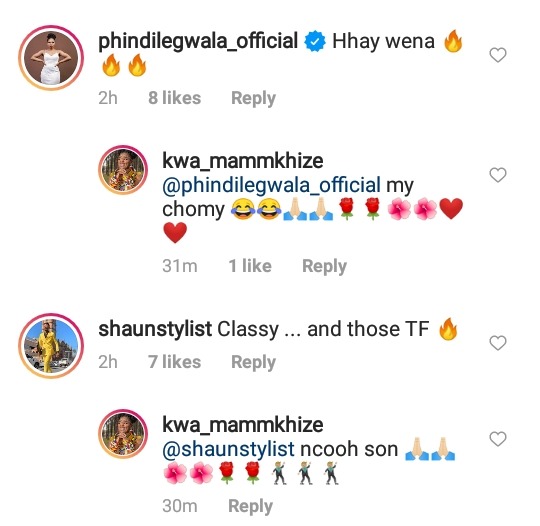Open phindilegwala_official username at top comment
The width and height of the screenshot is (540, 526).
(x=198, y=42)
